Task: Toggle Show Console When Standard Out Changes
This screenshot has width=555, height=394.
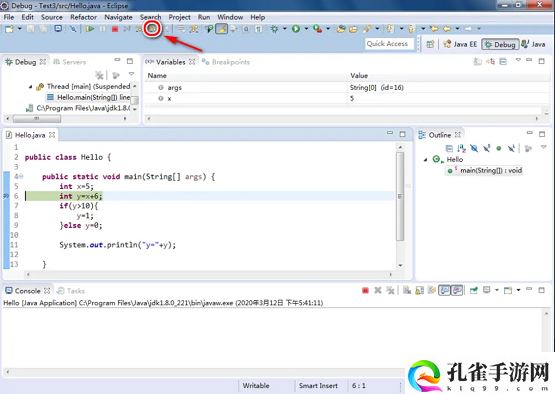Action: coord(445,291)
